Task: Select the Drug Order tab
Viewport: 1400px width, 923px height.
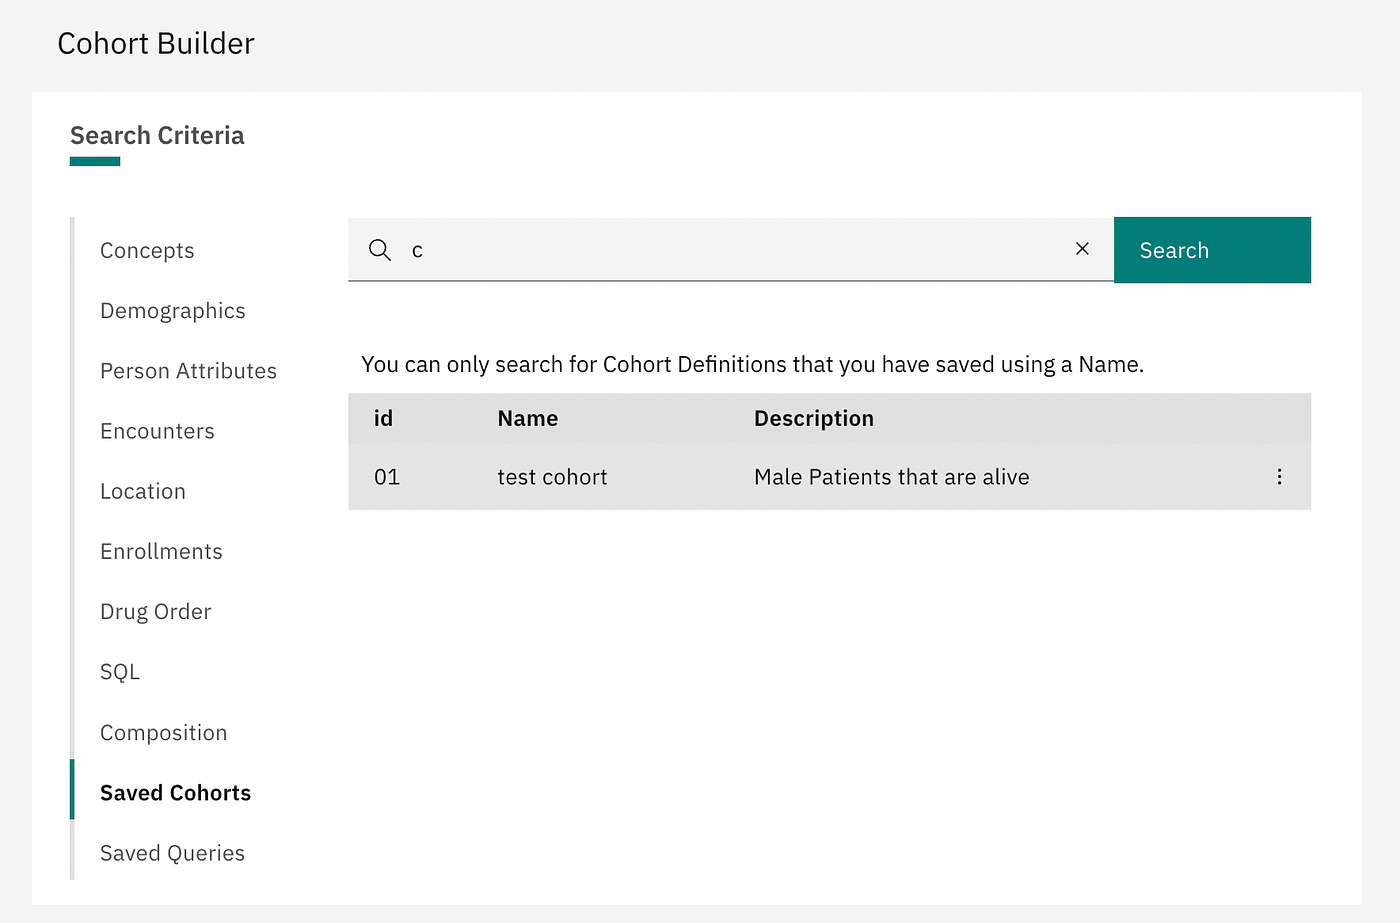Action: [x=155, y=611]
